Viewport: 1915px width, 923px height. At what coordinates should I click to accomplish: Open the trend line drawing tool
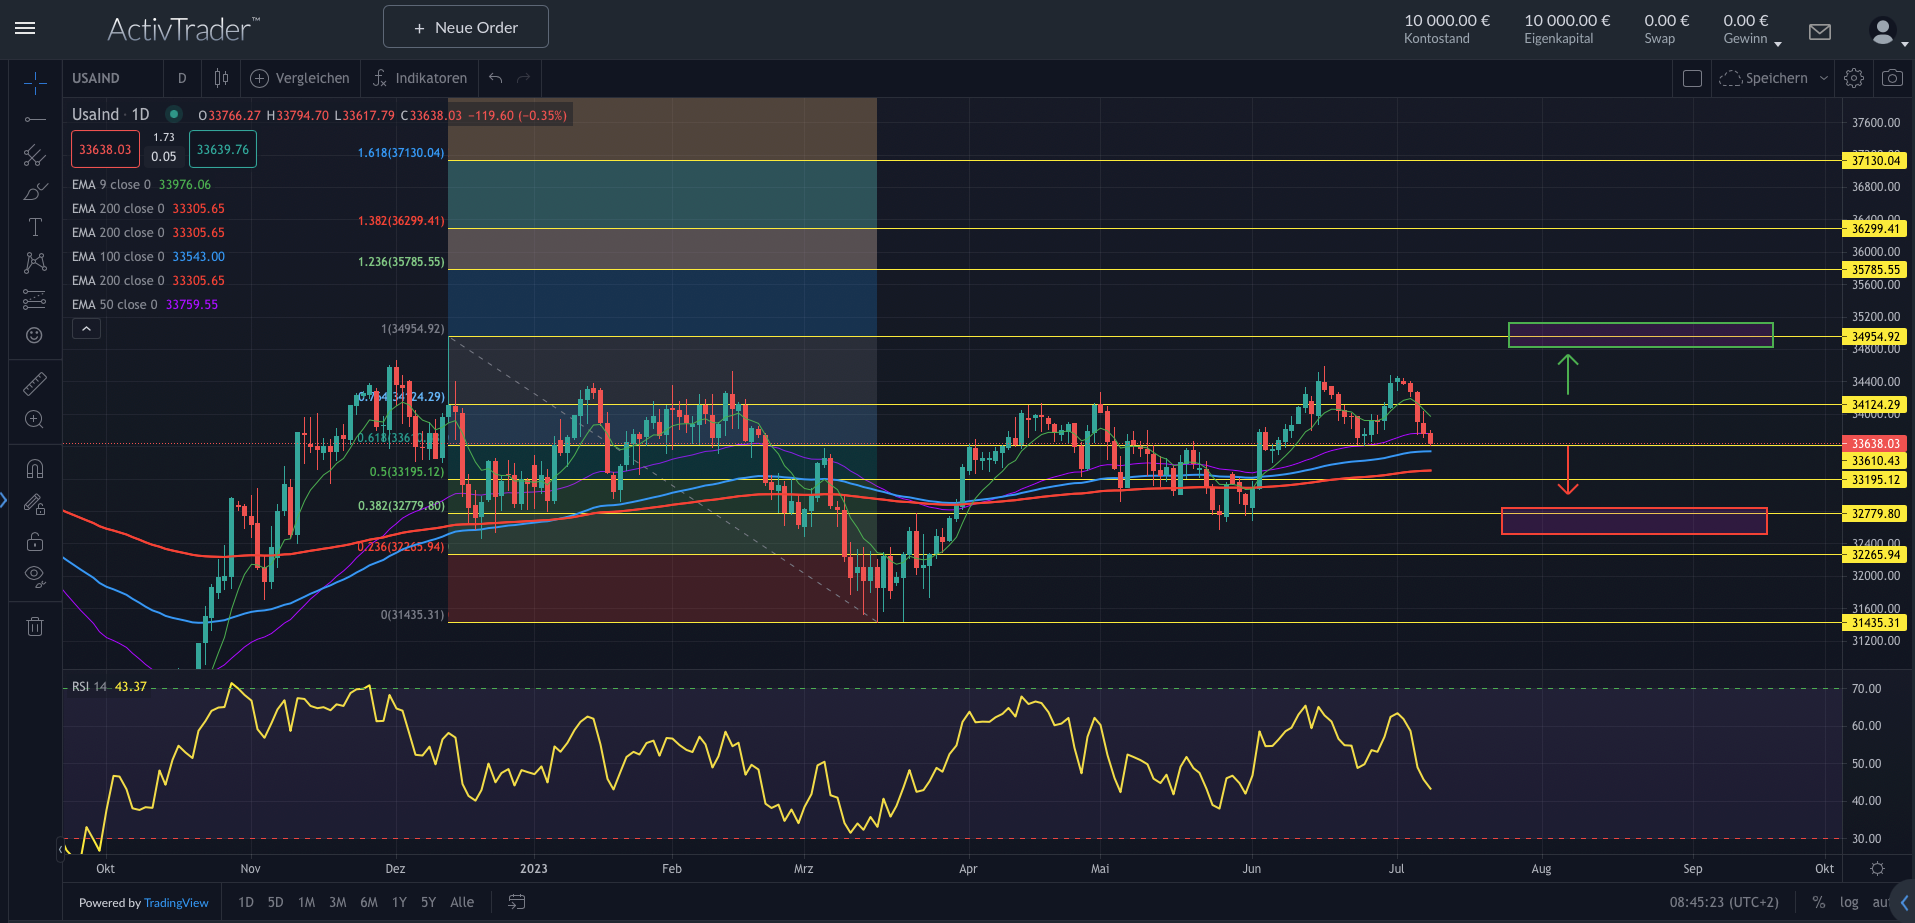tap(35, 118)
